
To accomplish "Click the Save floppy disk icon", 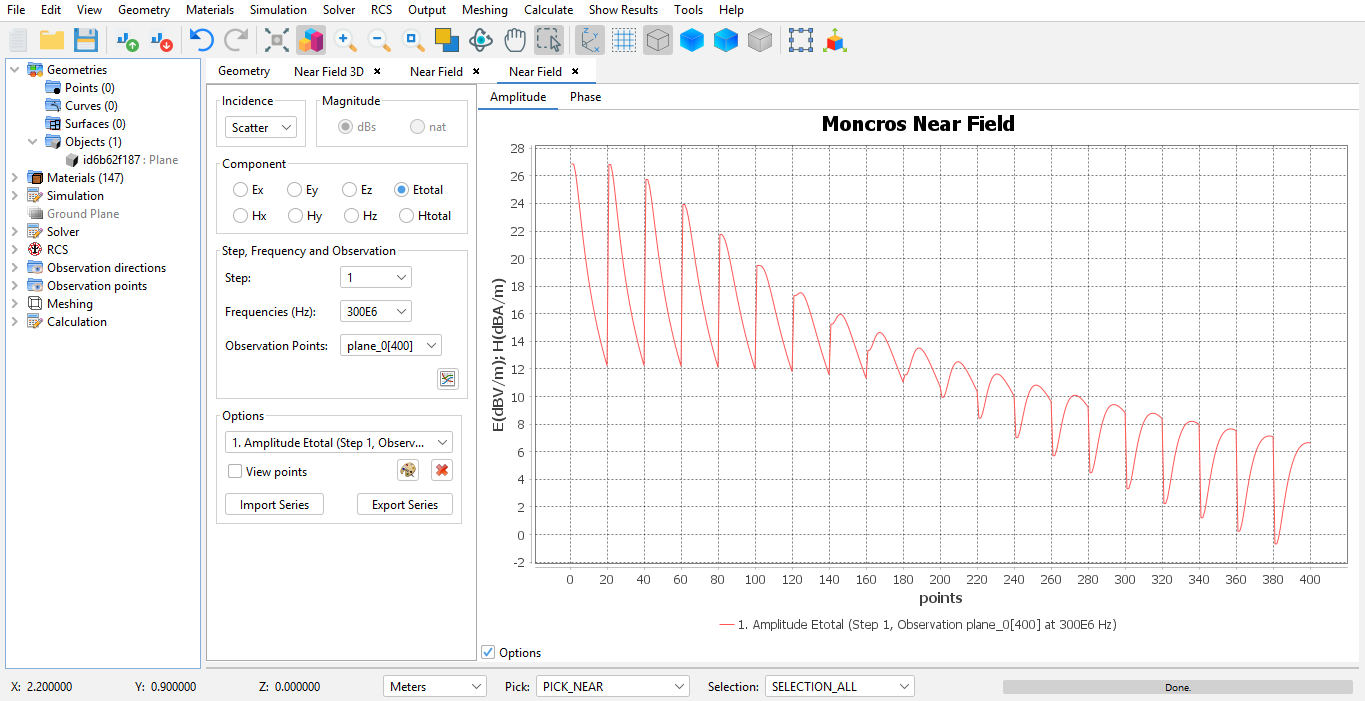I will click(86, 40).
